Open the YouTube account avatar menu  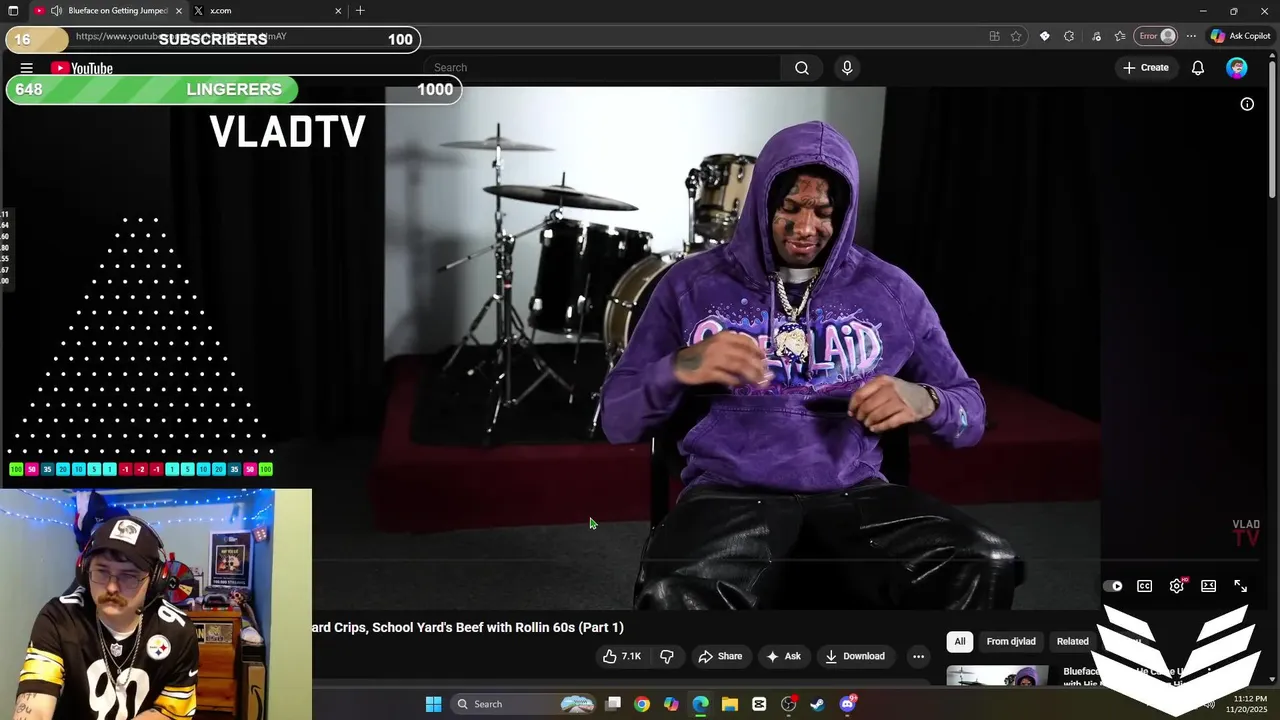tap(1237, 68)
